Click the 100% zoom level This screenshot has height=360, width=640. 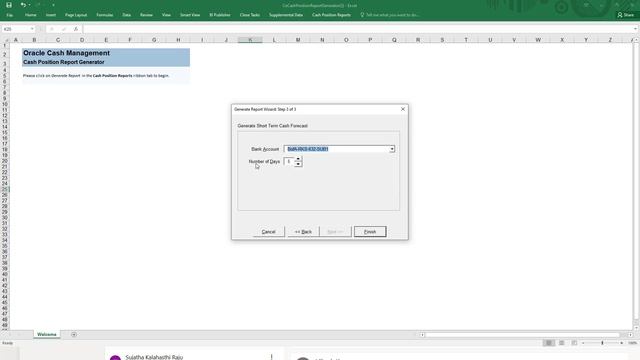(632, 343)
